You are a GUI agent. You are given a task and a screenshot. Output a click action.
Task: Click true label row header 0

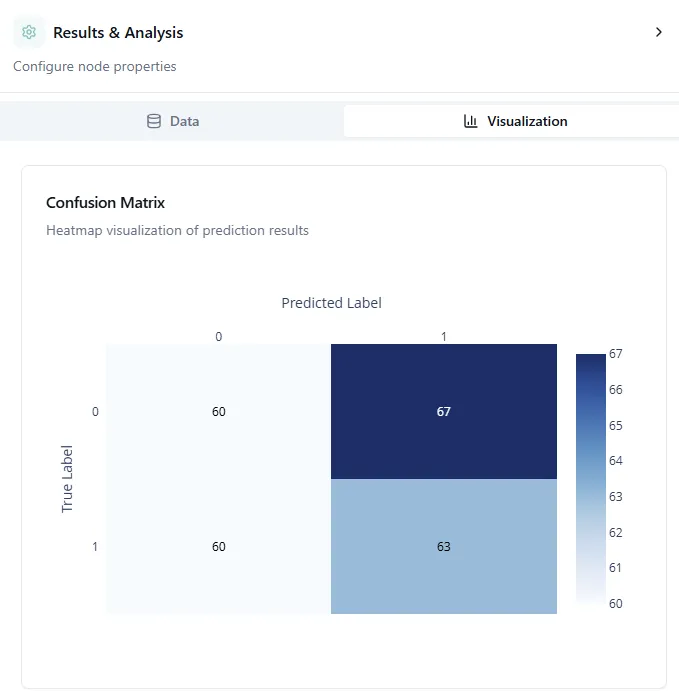click(x=95, y=412)
